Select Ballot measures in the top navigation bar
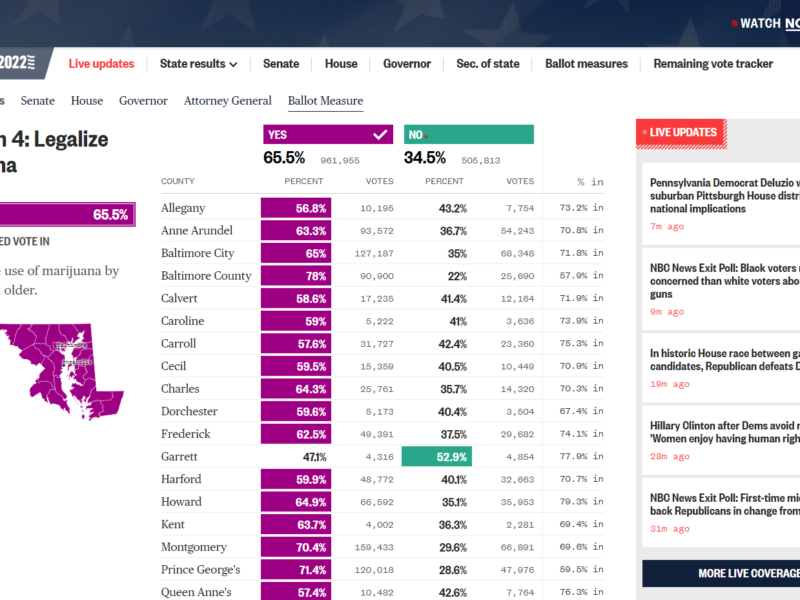 586,64
